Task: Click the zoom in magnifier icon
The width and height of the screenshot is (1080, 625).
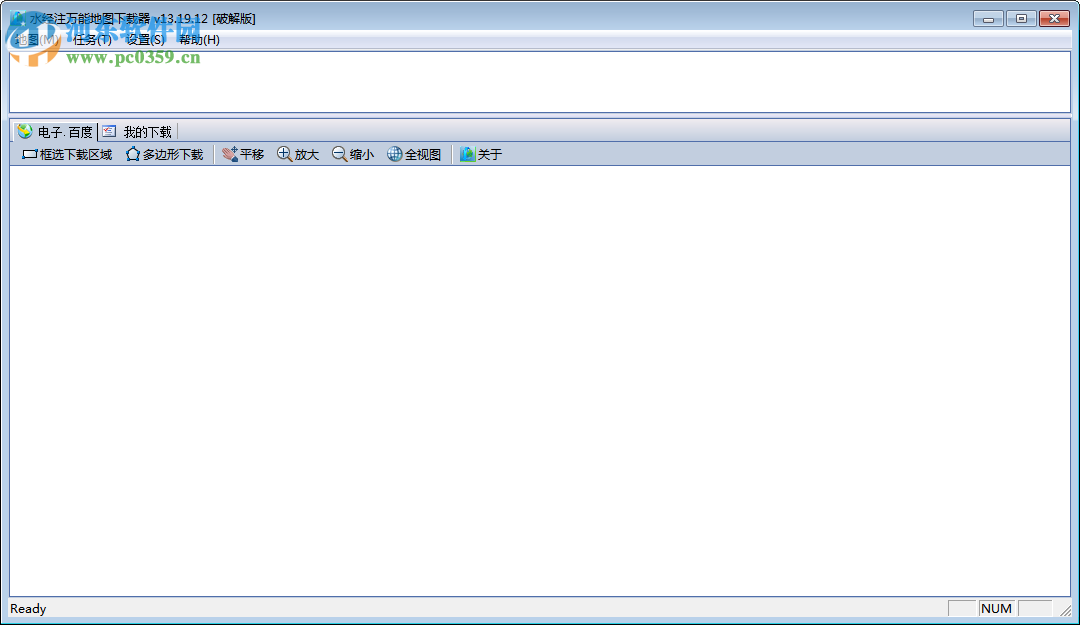Action: point(284,154)
